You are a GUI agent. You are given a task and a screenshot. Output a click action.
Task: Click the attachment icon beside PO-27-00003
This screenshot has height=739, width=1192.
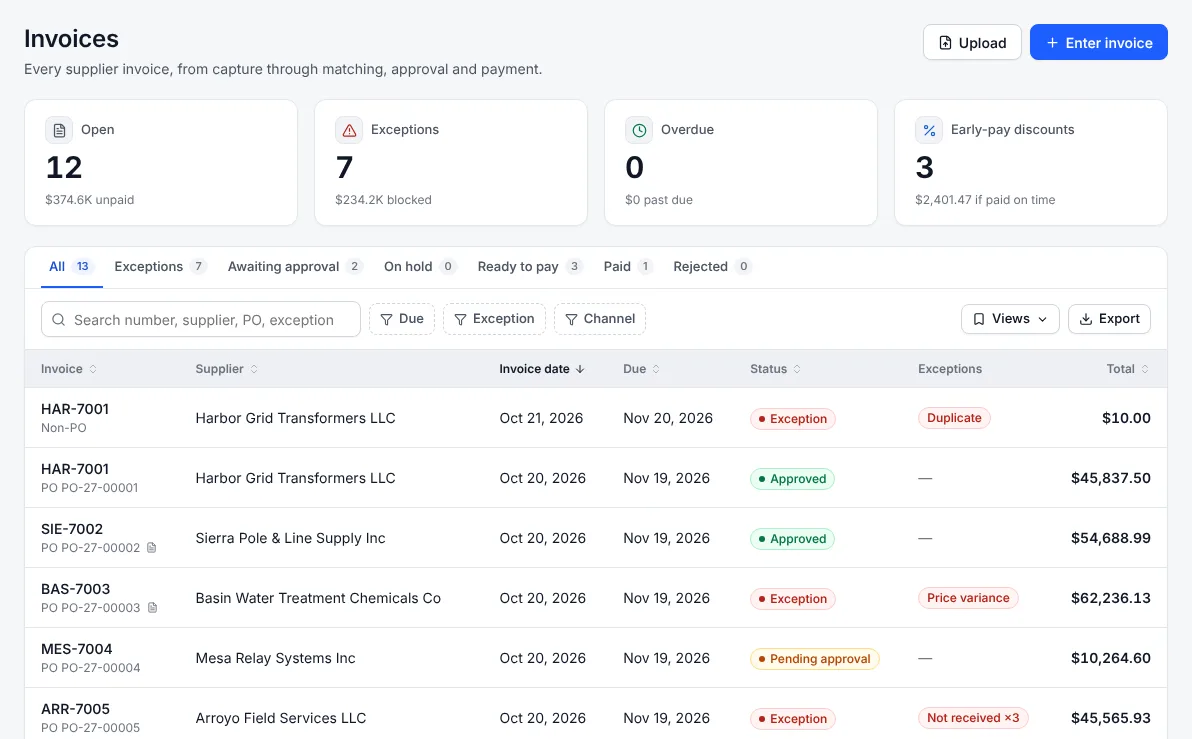pyautogui.click(x=152, y=607)
